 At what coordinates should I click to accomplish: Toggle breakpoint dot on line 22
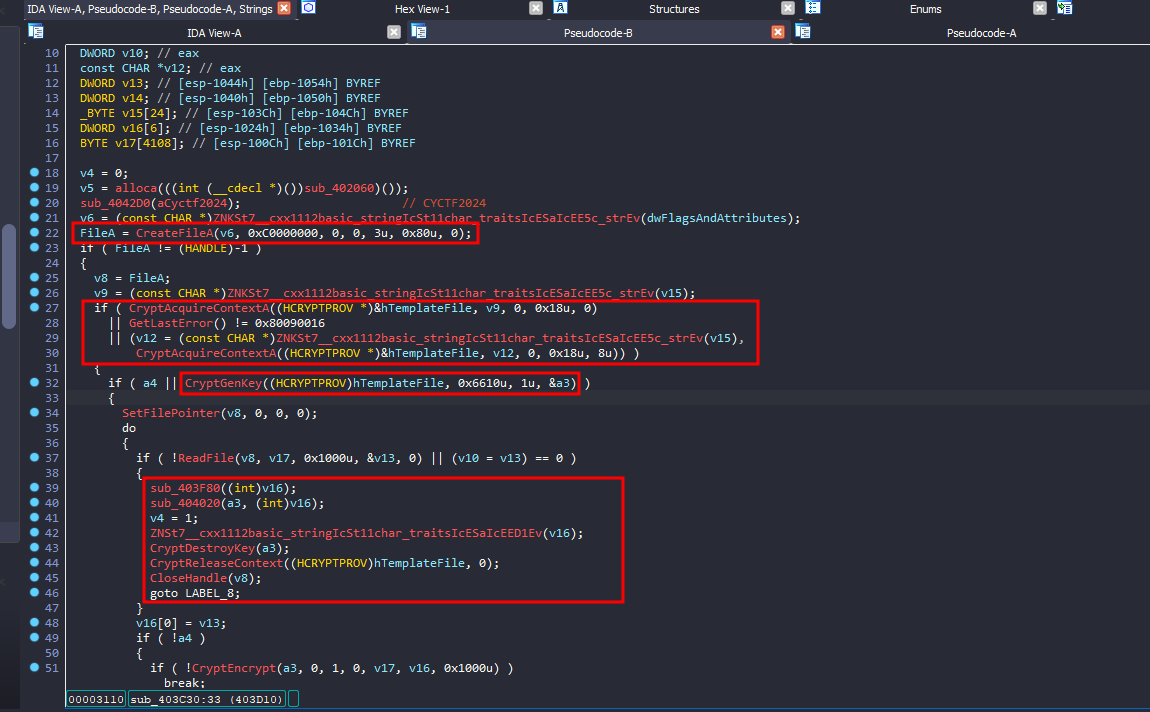pos(36,233)
